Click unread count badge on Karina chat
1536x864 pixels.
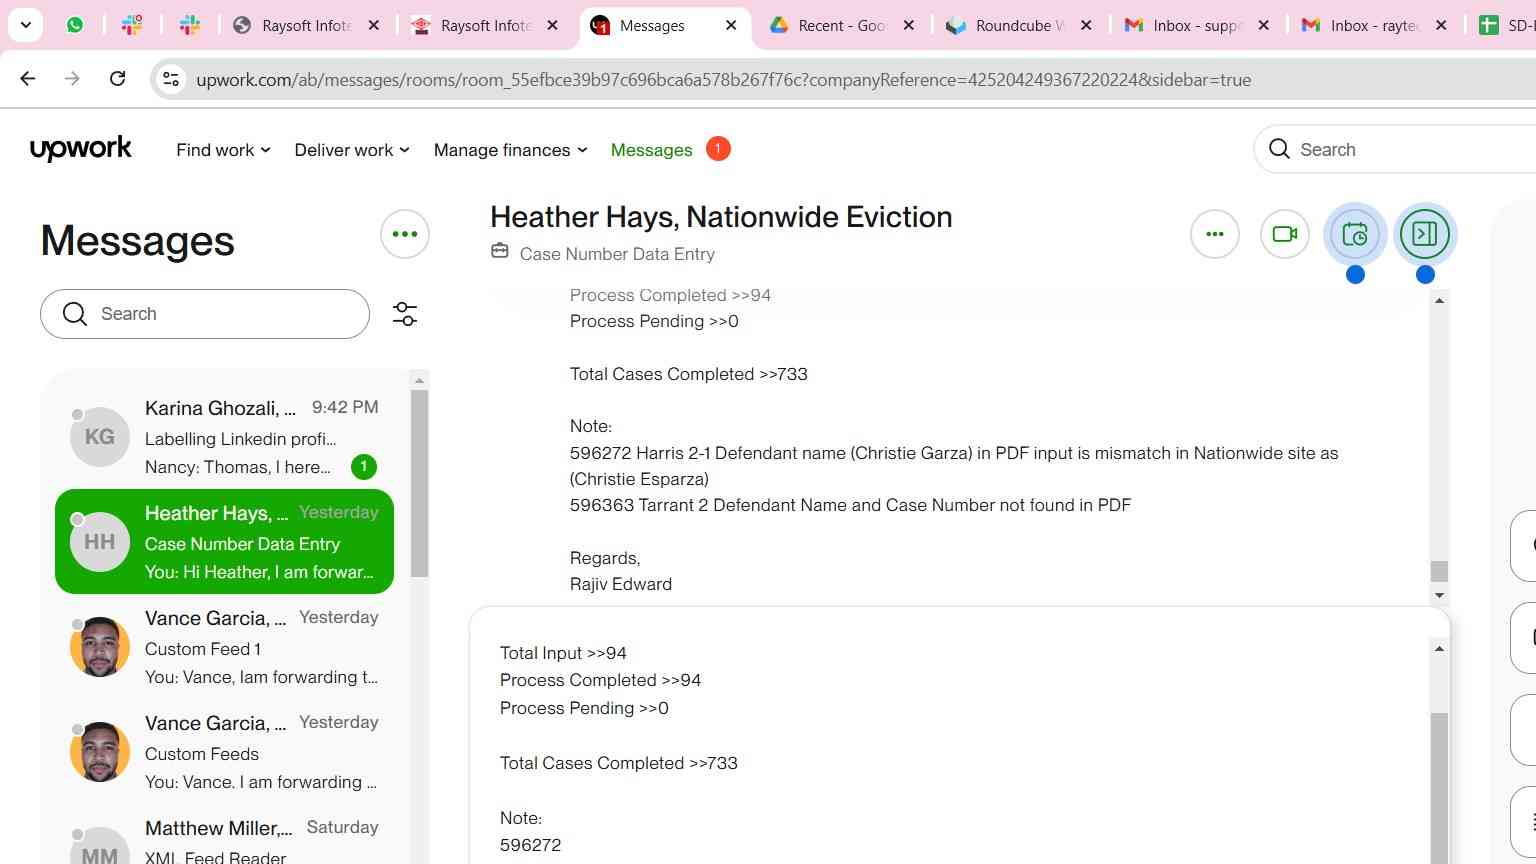pos(364,466)
